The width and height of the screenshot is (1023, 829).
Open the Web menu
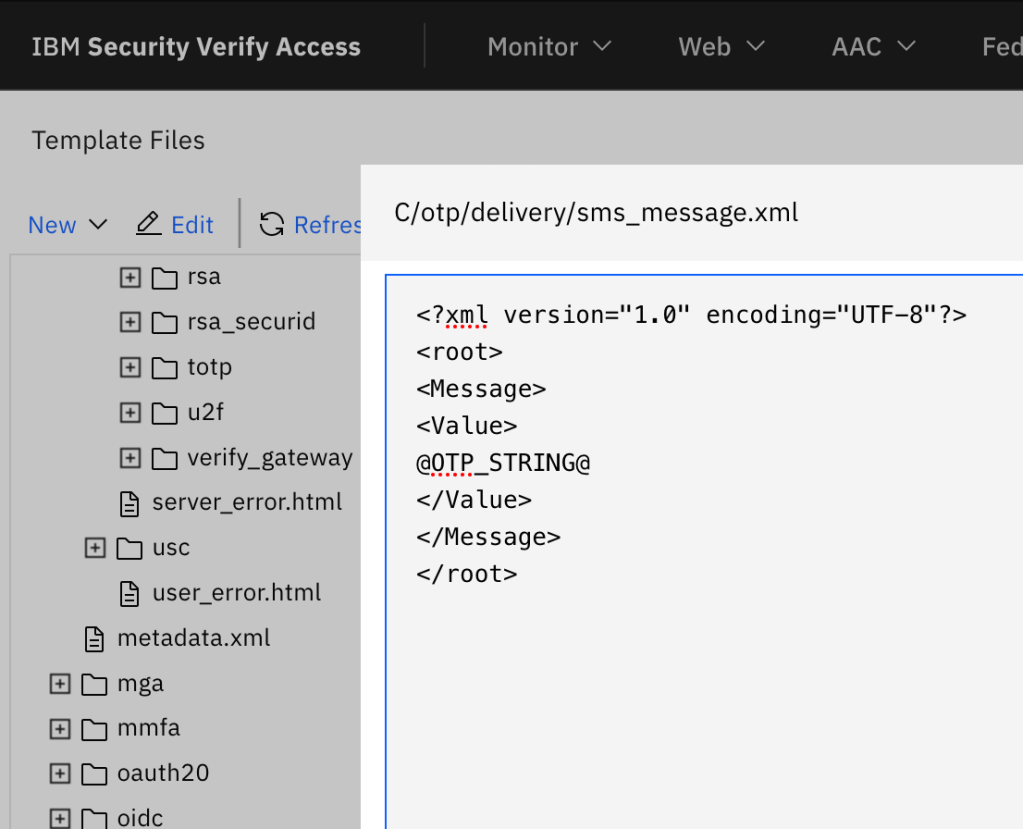pos(721,46)
